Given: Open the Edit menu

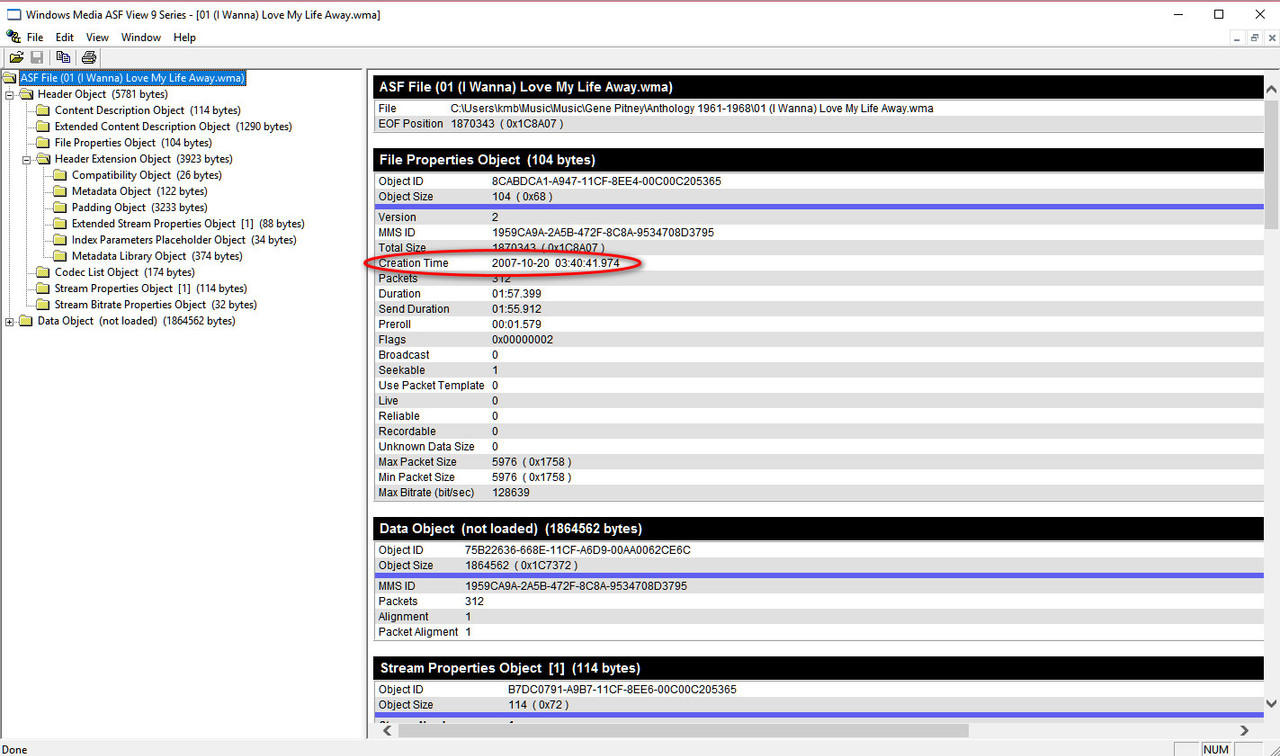Looking at the screenshot, I should click(65, 37).
